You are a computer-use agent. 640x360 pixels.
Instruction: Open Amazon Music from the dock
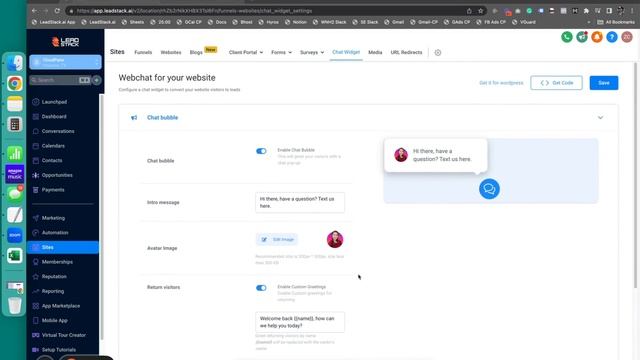point(15,174)
